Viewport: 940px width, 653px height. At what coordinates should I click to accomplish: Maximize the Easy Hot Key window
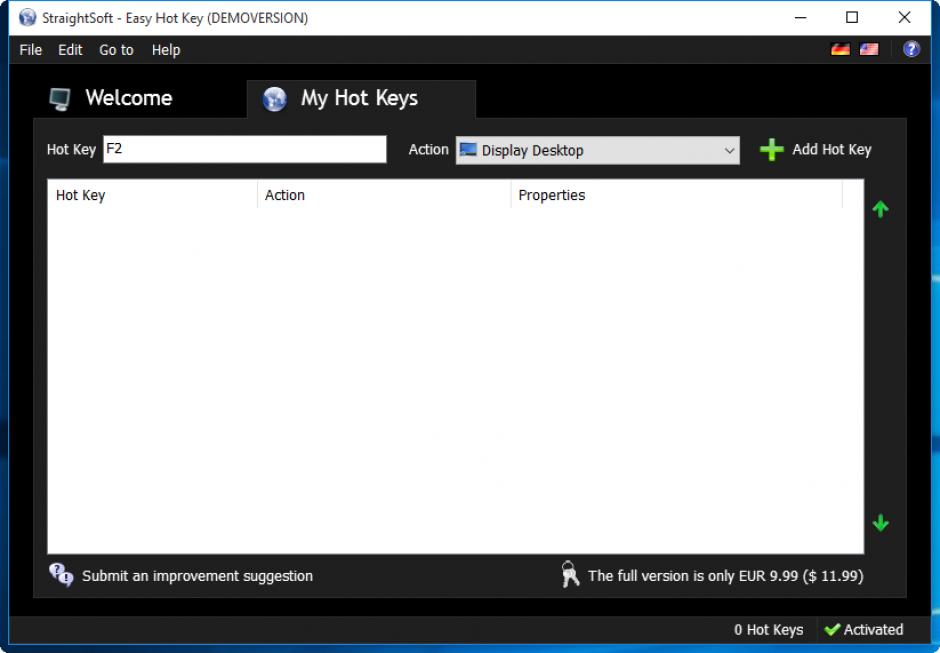852,17
